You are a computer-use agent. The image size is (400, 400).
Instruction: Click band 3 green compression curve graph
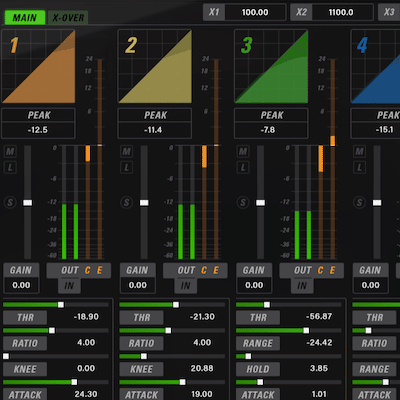[271, 67]
